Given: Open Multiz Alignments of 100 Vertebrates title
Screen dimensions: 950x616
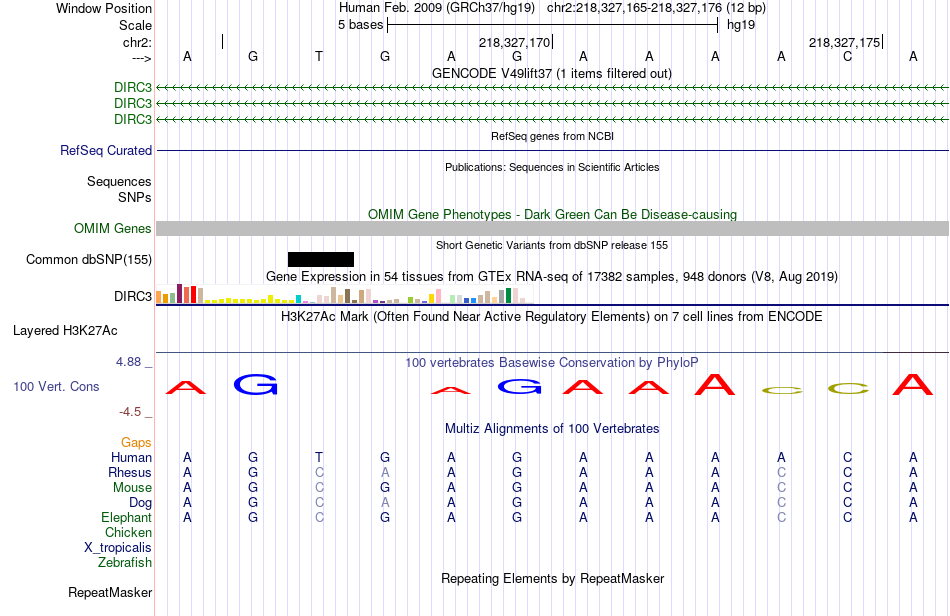Looking at the screenshot, I should click(x=552, y=429).
